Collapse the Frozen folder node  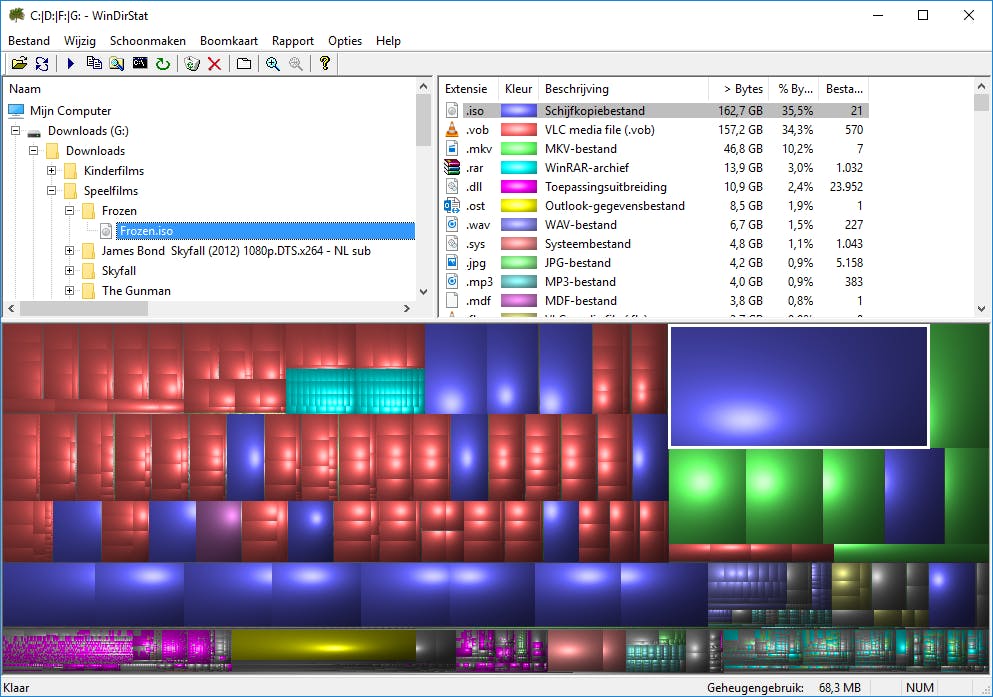point(70,211)
